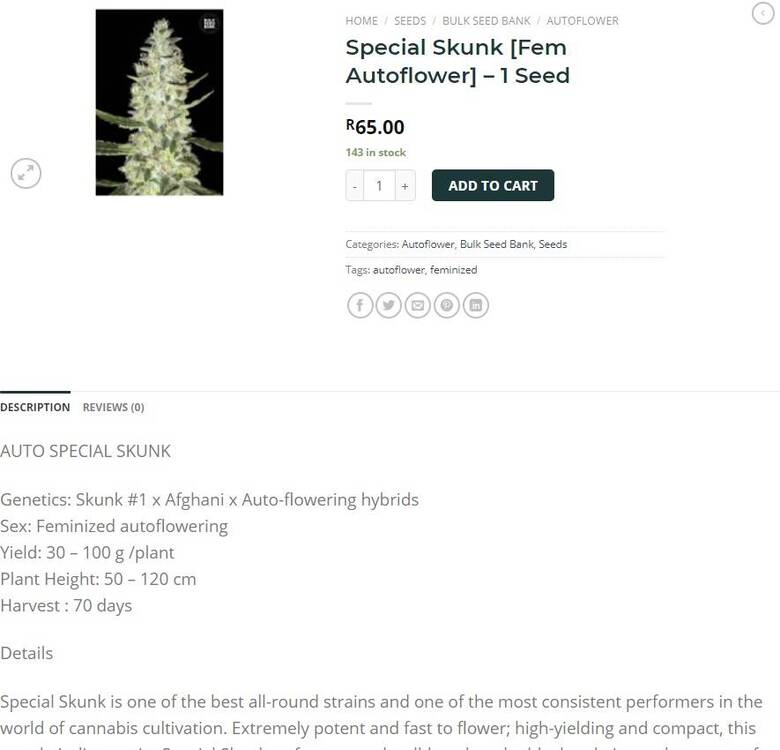Decrease quantity with minus button
Viewport: 780px width, 750px height.
tap(355, 186)
